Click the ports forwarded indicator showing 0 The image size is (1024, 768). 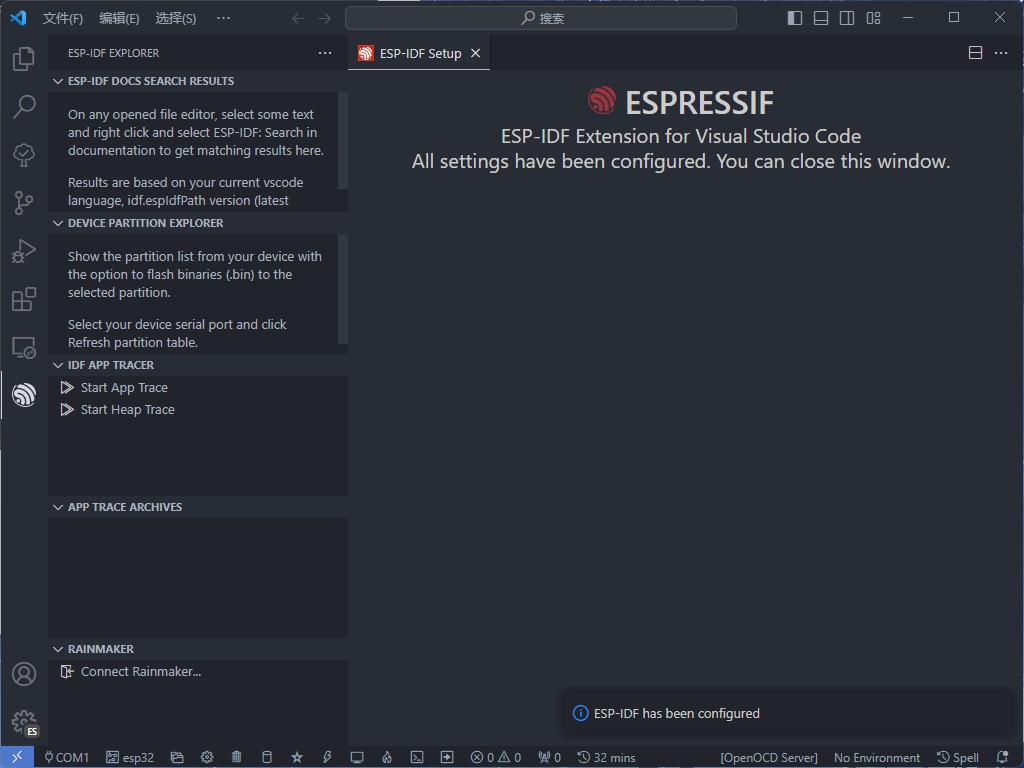(x=549, y=757)
